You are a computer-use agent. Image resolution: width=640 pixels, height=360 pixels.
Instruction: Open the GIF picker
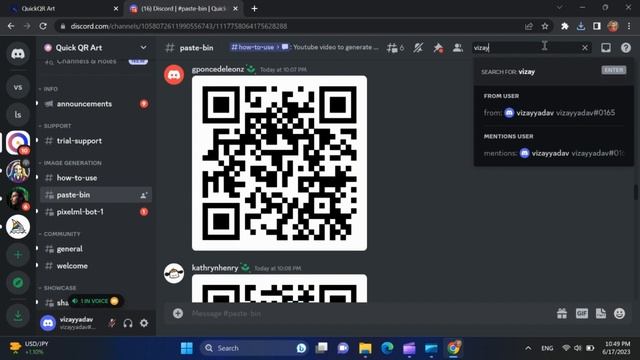pyautogui.click(x=582, y=313)
